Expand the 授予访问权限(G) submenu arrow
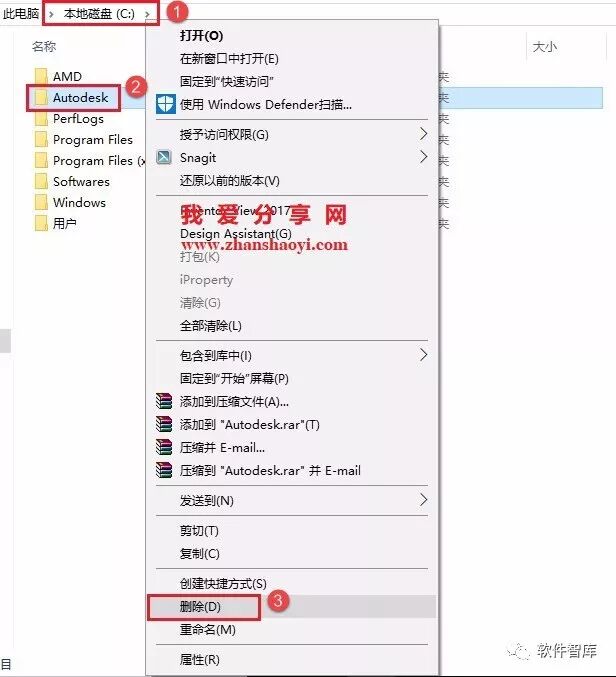Screen dimensions: 616x677 423,134
